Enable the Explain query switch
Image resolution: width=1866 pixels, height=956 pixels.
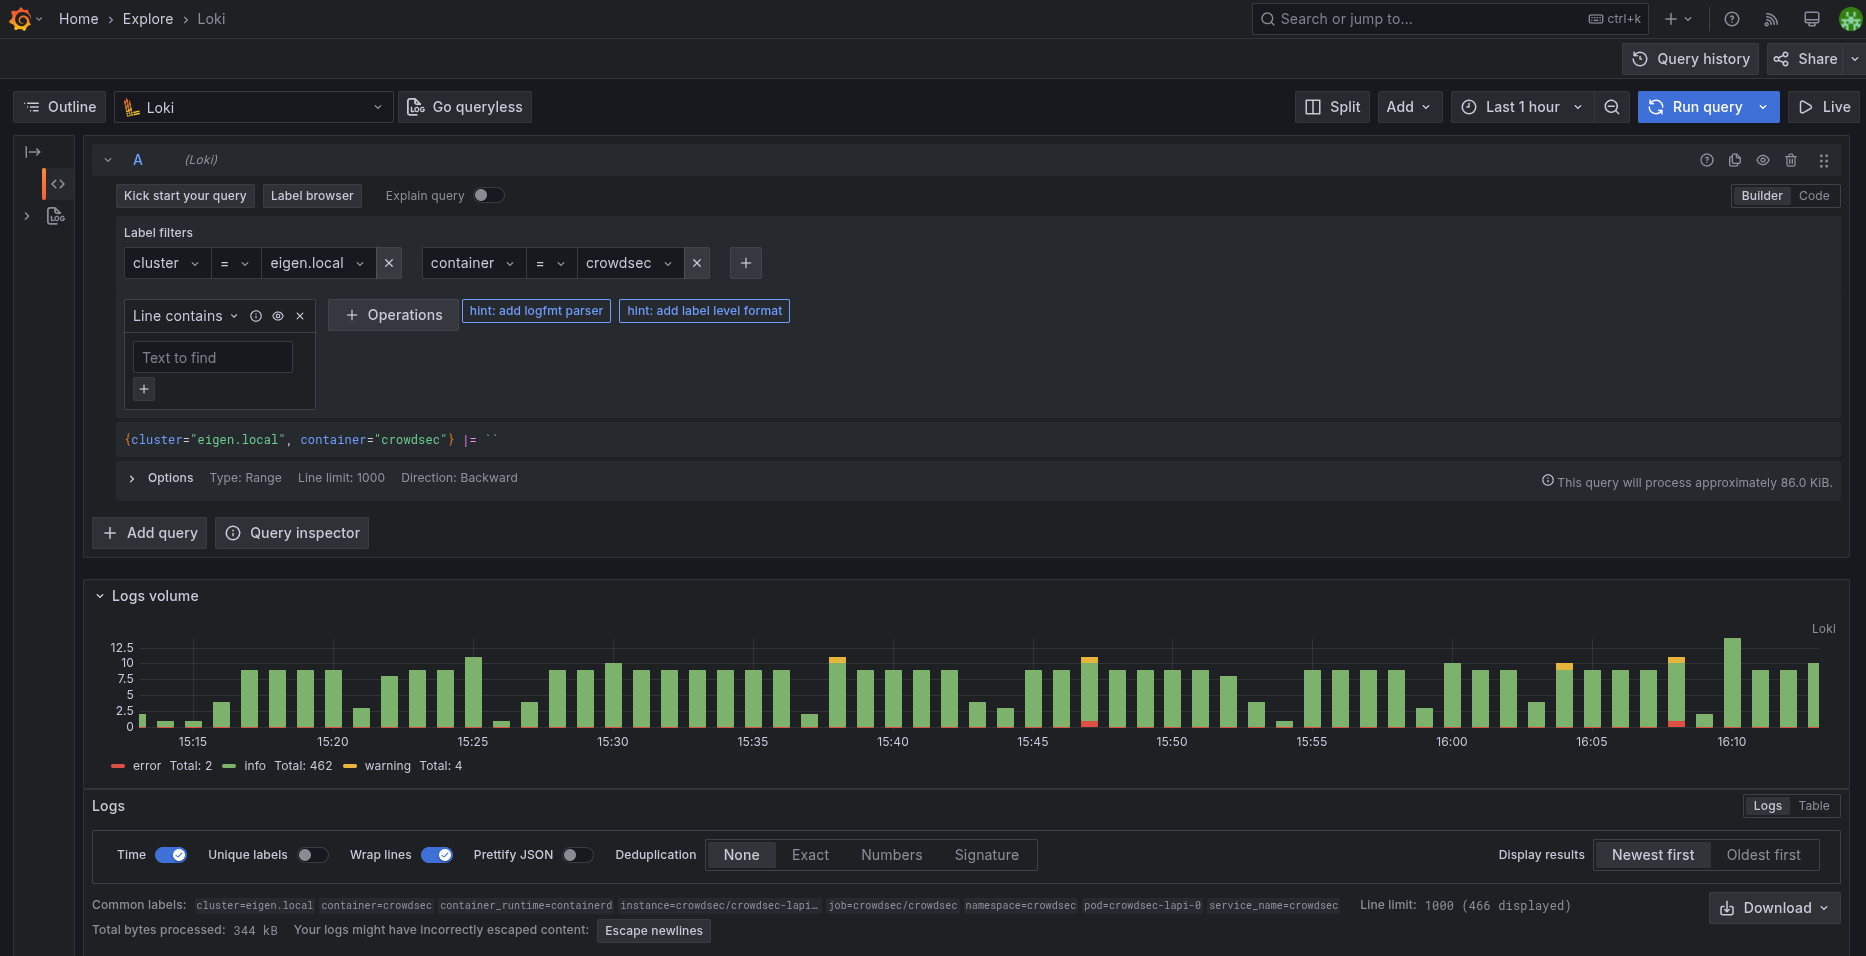[x=489, y=195]
